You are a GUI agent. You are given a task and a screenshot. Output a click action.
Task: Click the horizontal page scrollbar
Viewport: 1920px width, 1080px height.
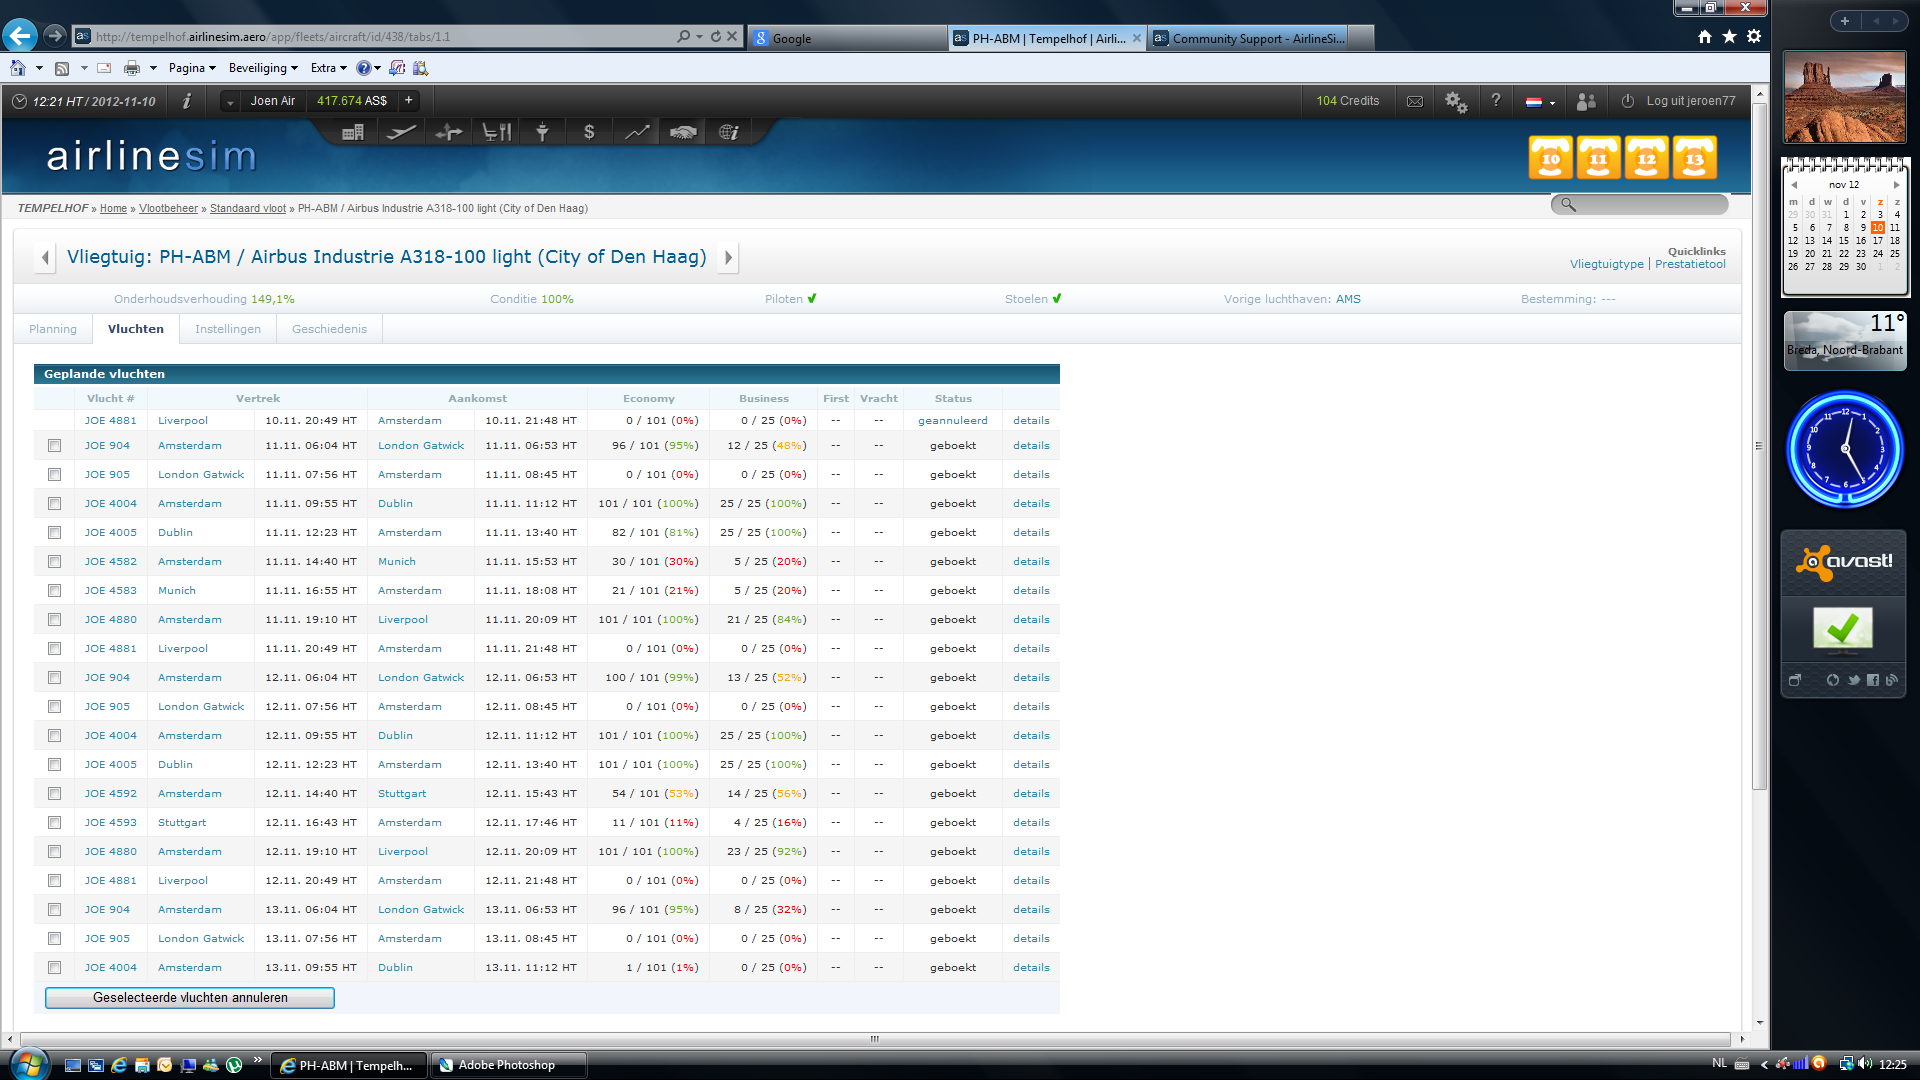pos(875,1039)
